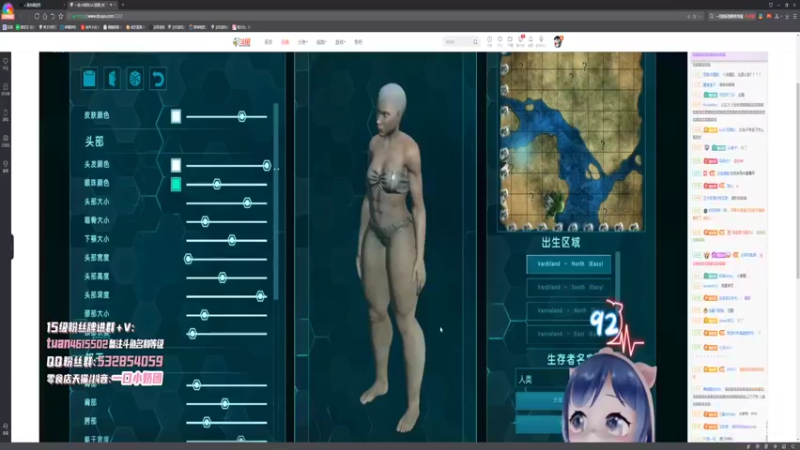Click the magnifier icon in site search

click(x=475, y=42)
